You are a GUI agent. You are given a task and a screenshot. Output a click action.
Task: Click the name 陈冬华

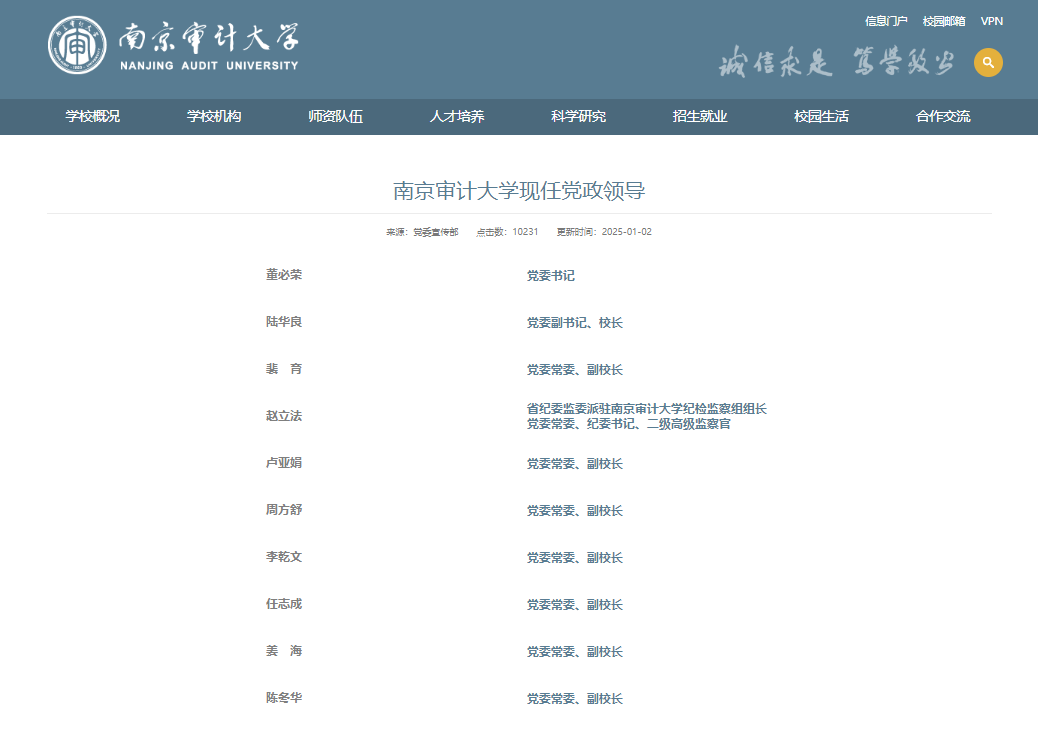point(284,698)
